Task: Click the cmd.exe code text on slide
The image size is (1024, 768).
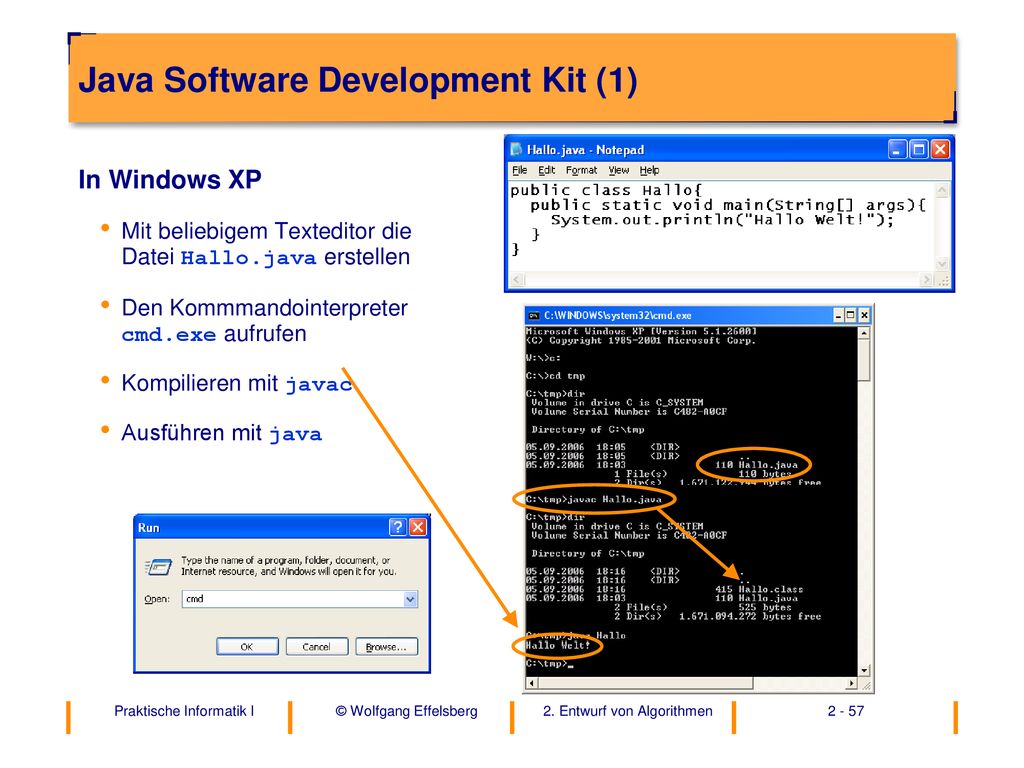Action: click(168, 335)
